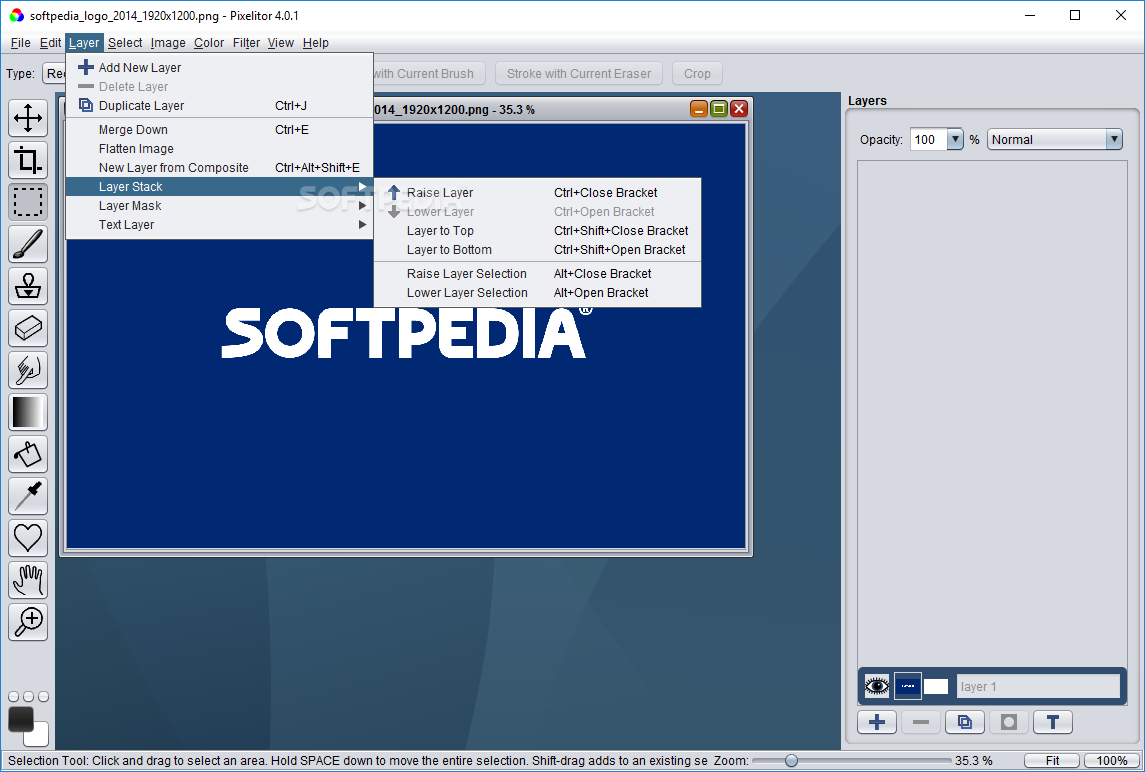The width and height of the screenshot is (1145, 772).
Task: Maximize the inner image window with green button
Action: pos(719,109)
